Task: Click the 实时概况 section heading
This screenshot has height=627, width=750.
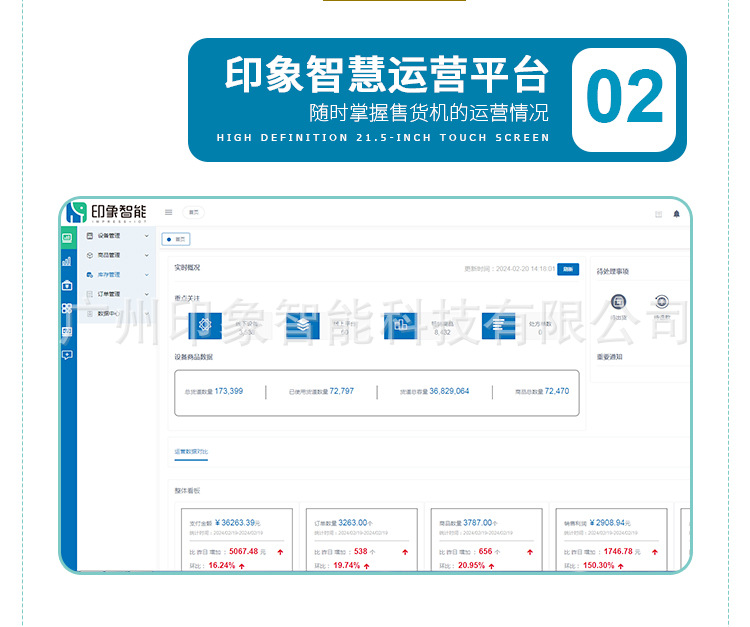Action: pyautogui.click(x=187, y=268)
